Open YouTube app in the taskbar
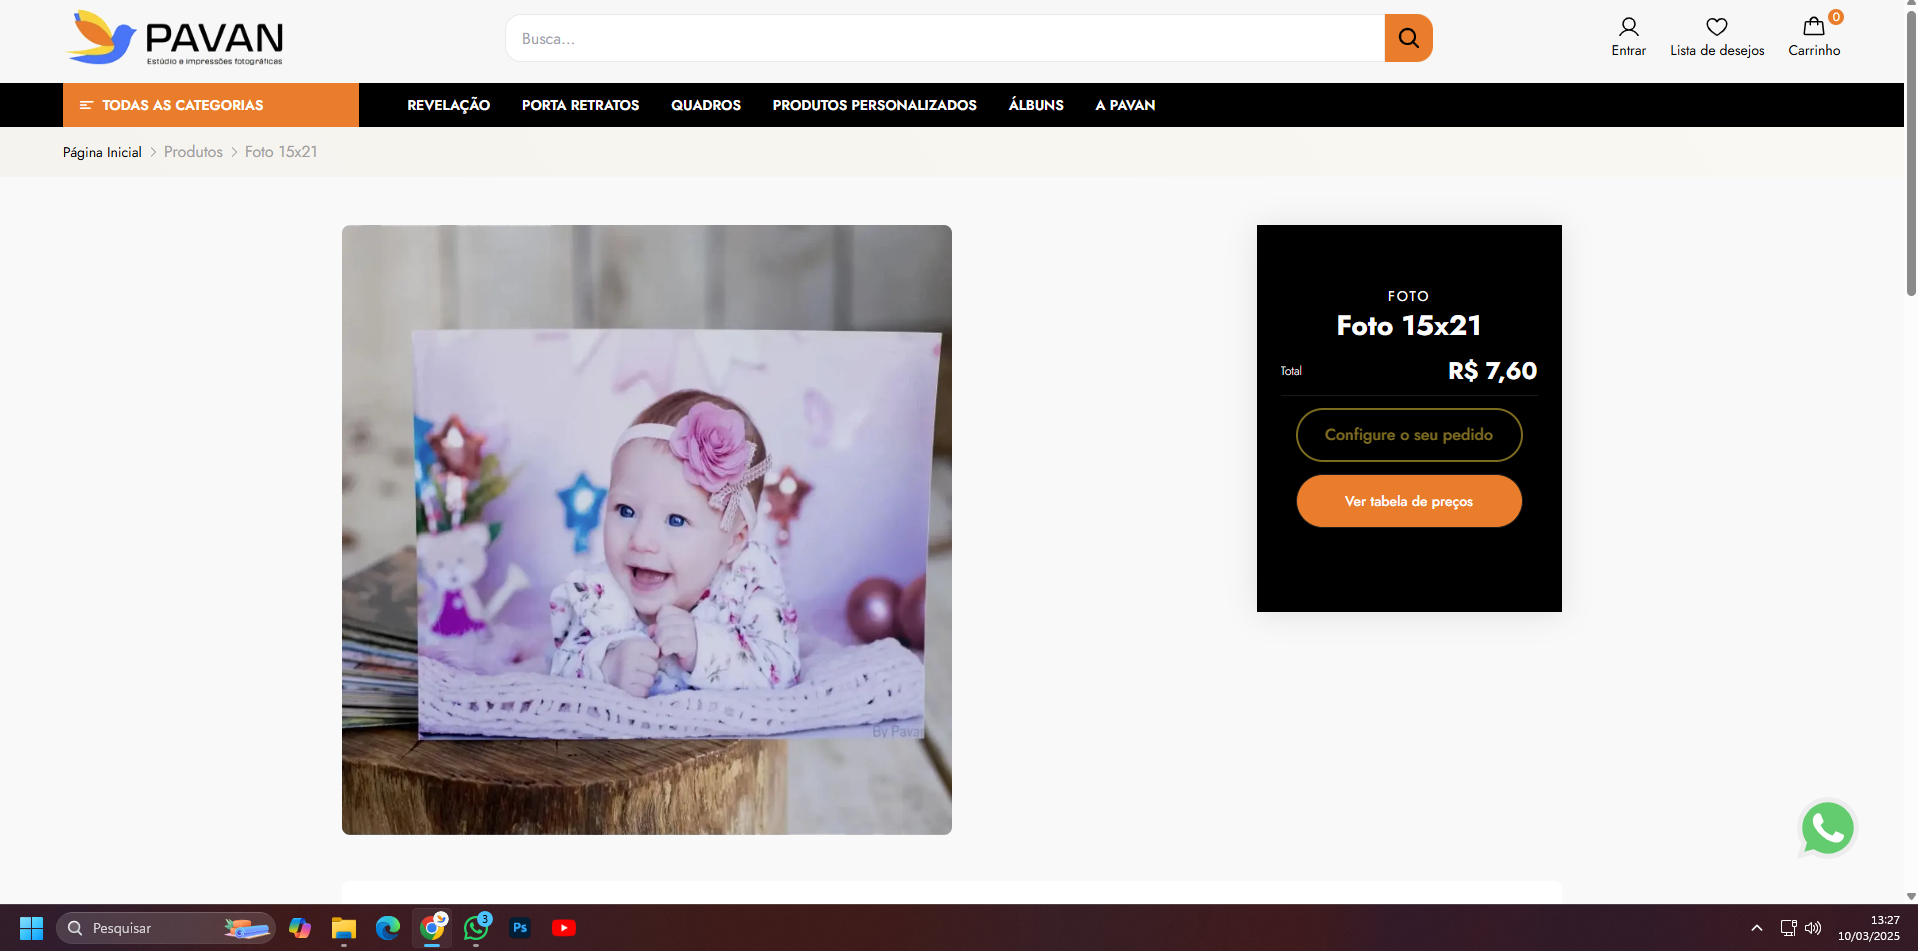The height and width of the screenshot is (951, 1918). pyautogui.click(x=564, y=928)
